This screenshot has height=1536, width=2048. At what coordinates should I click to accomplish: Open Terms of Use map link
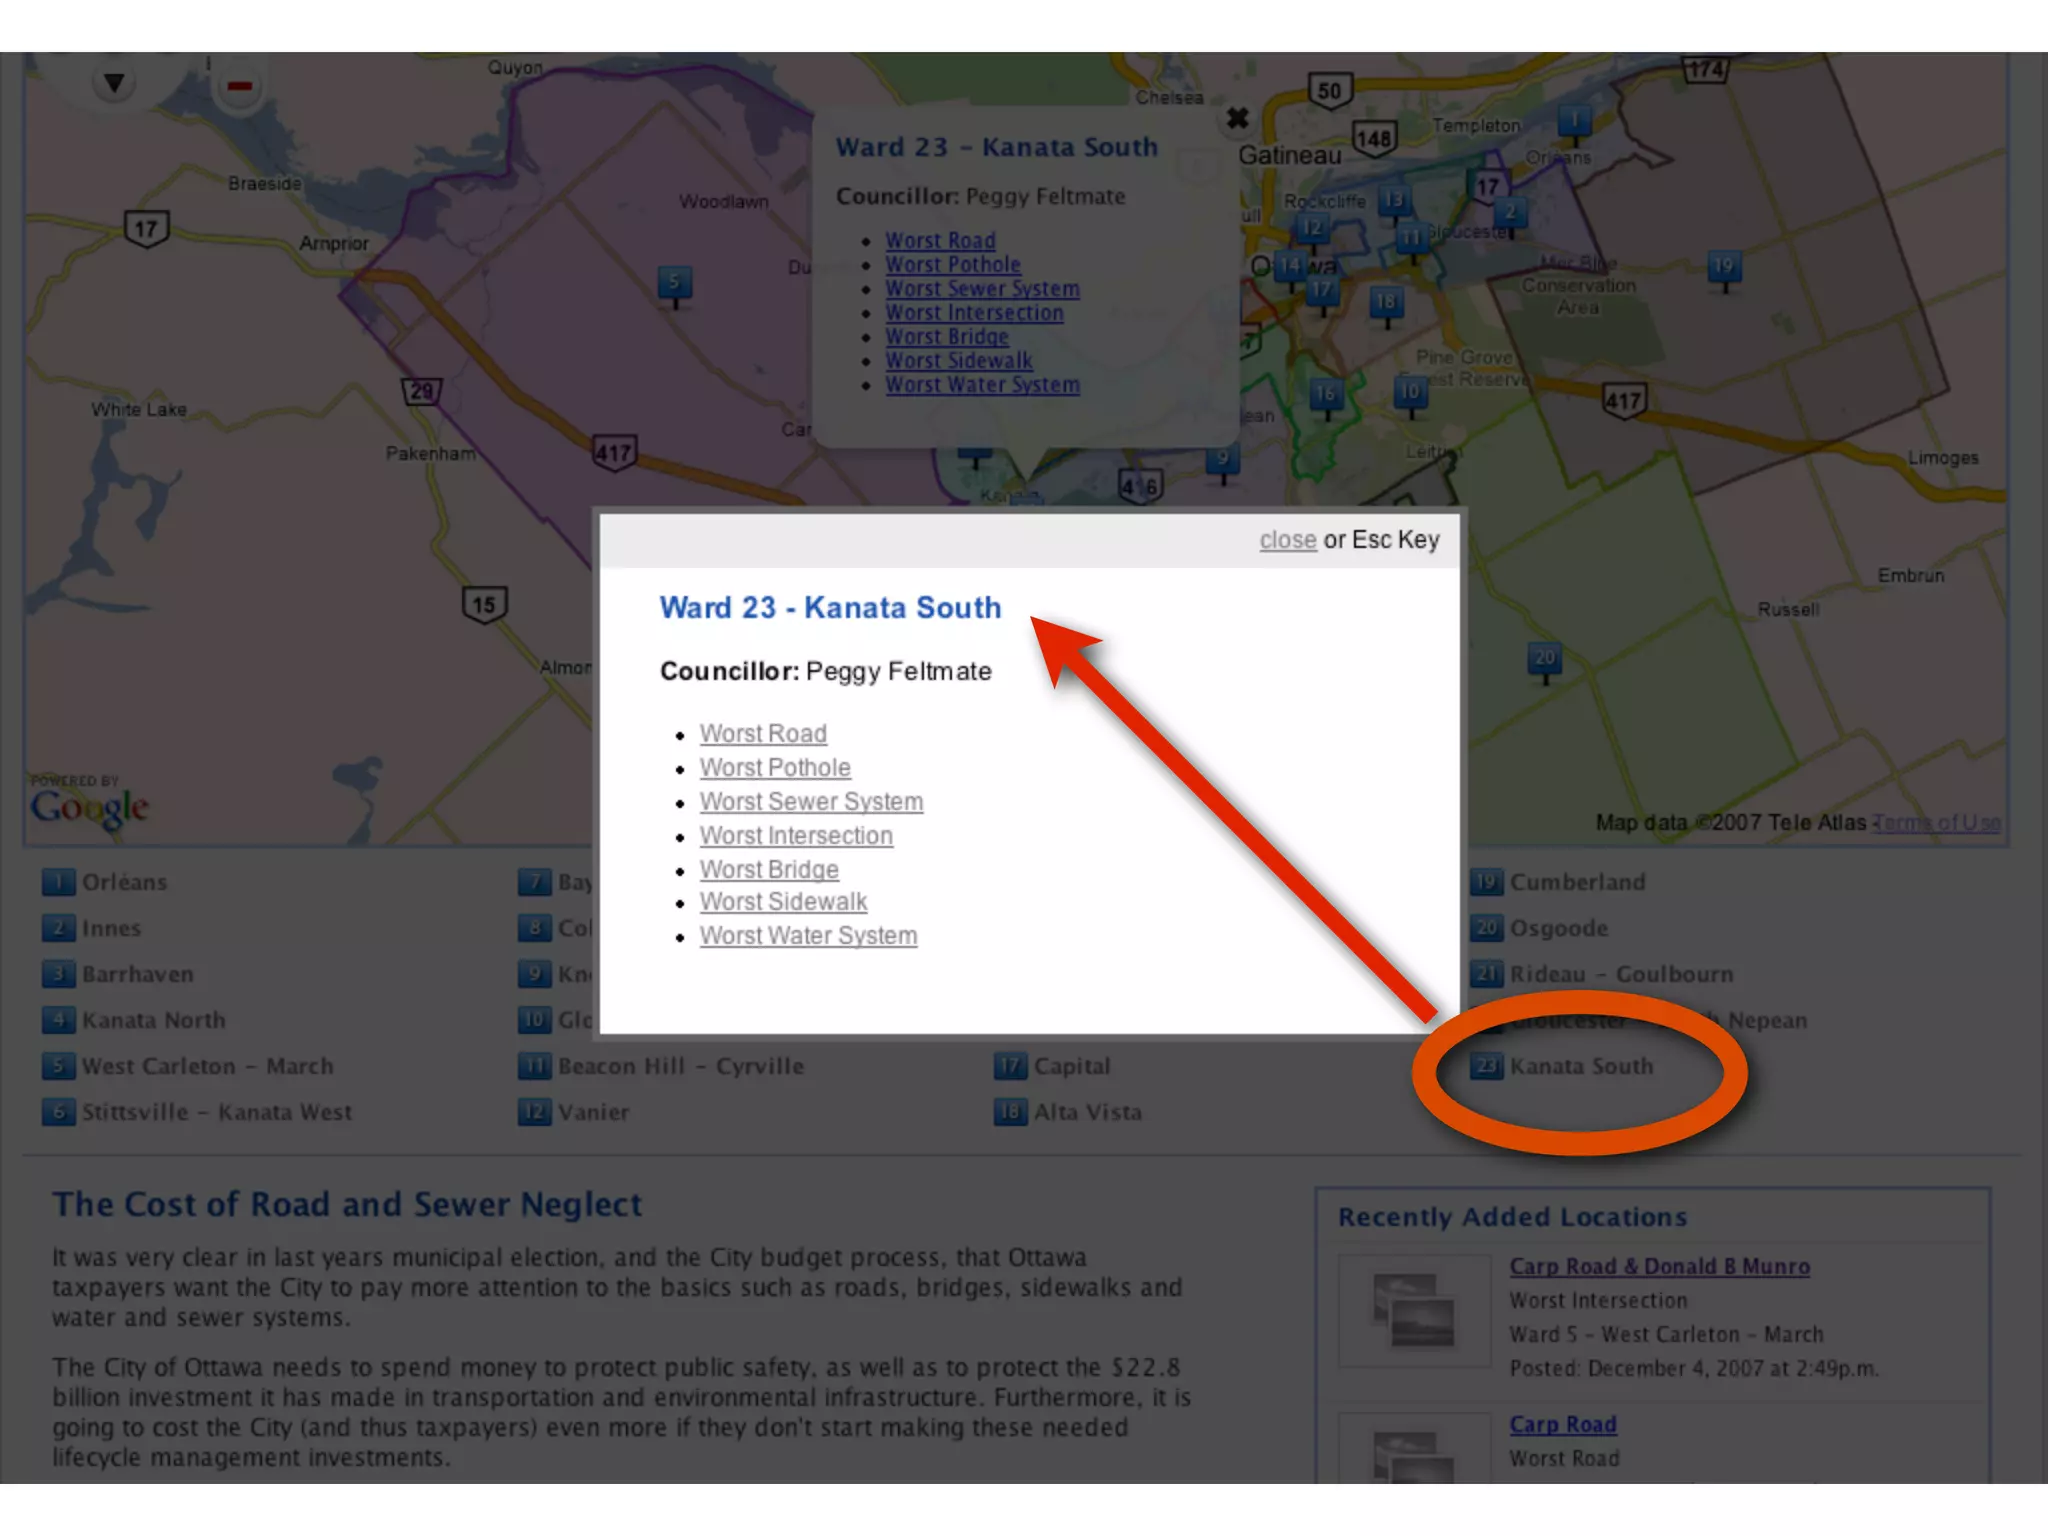[x=1937, y=822]
